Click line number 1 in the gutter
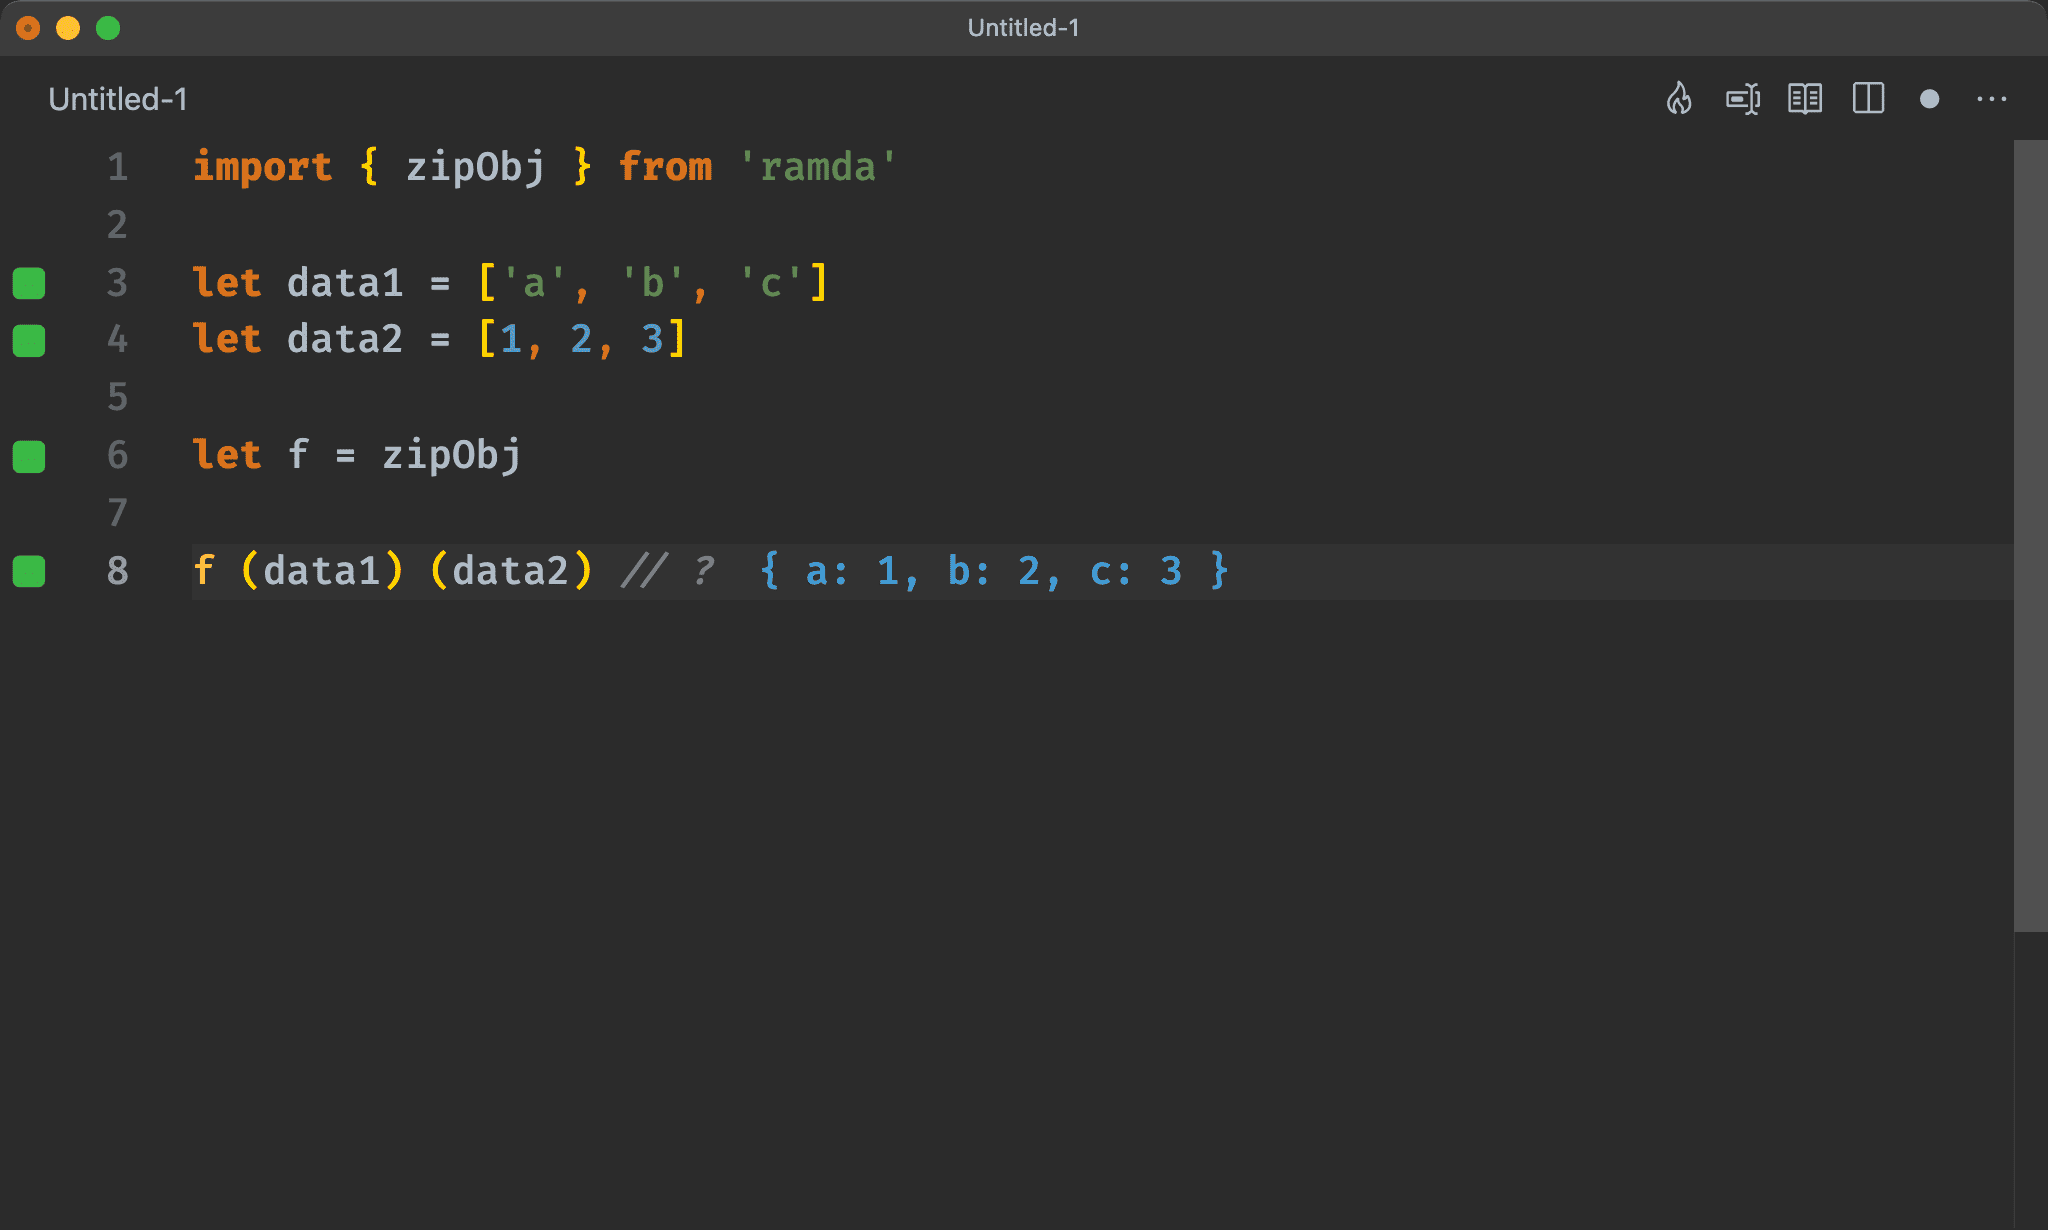Screen dimensions: 2048x1230 coord(118,167)
